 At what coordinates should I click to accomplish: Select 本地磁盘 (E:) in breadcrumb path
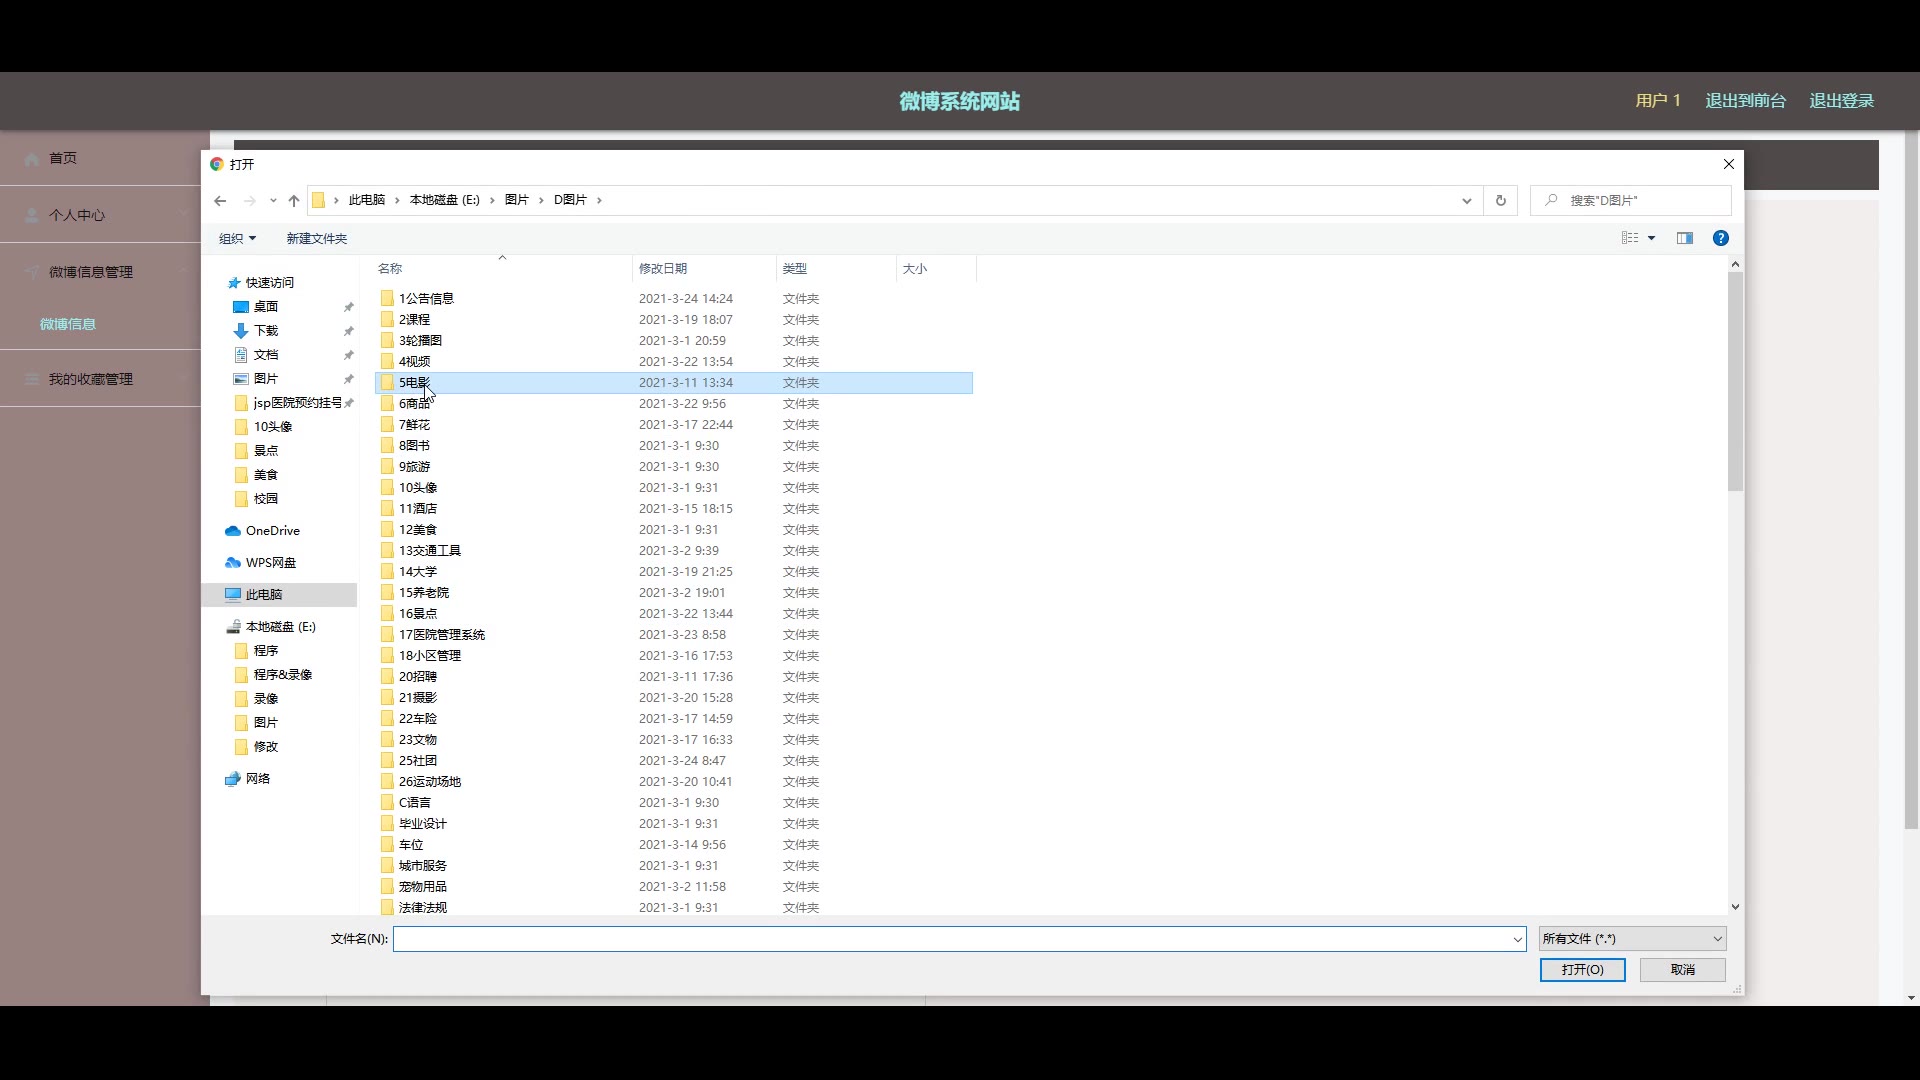(x=444, y=200)
